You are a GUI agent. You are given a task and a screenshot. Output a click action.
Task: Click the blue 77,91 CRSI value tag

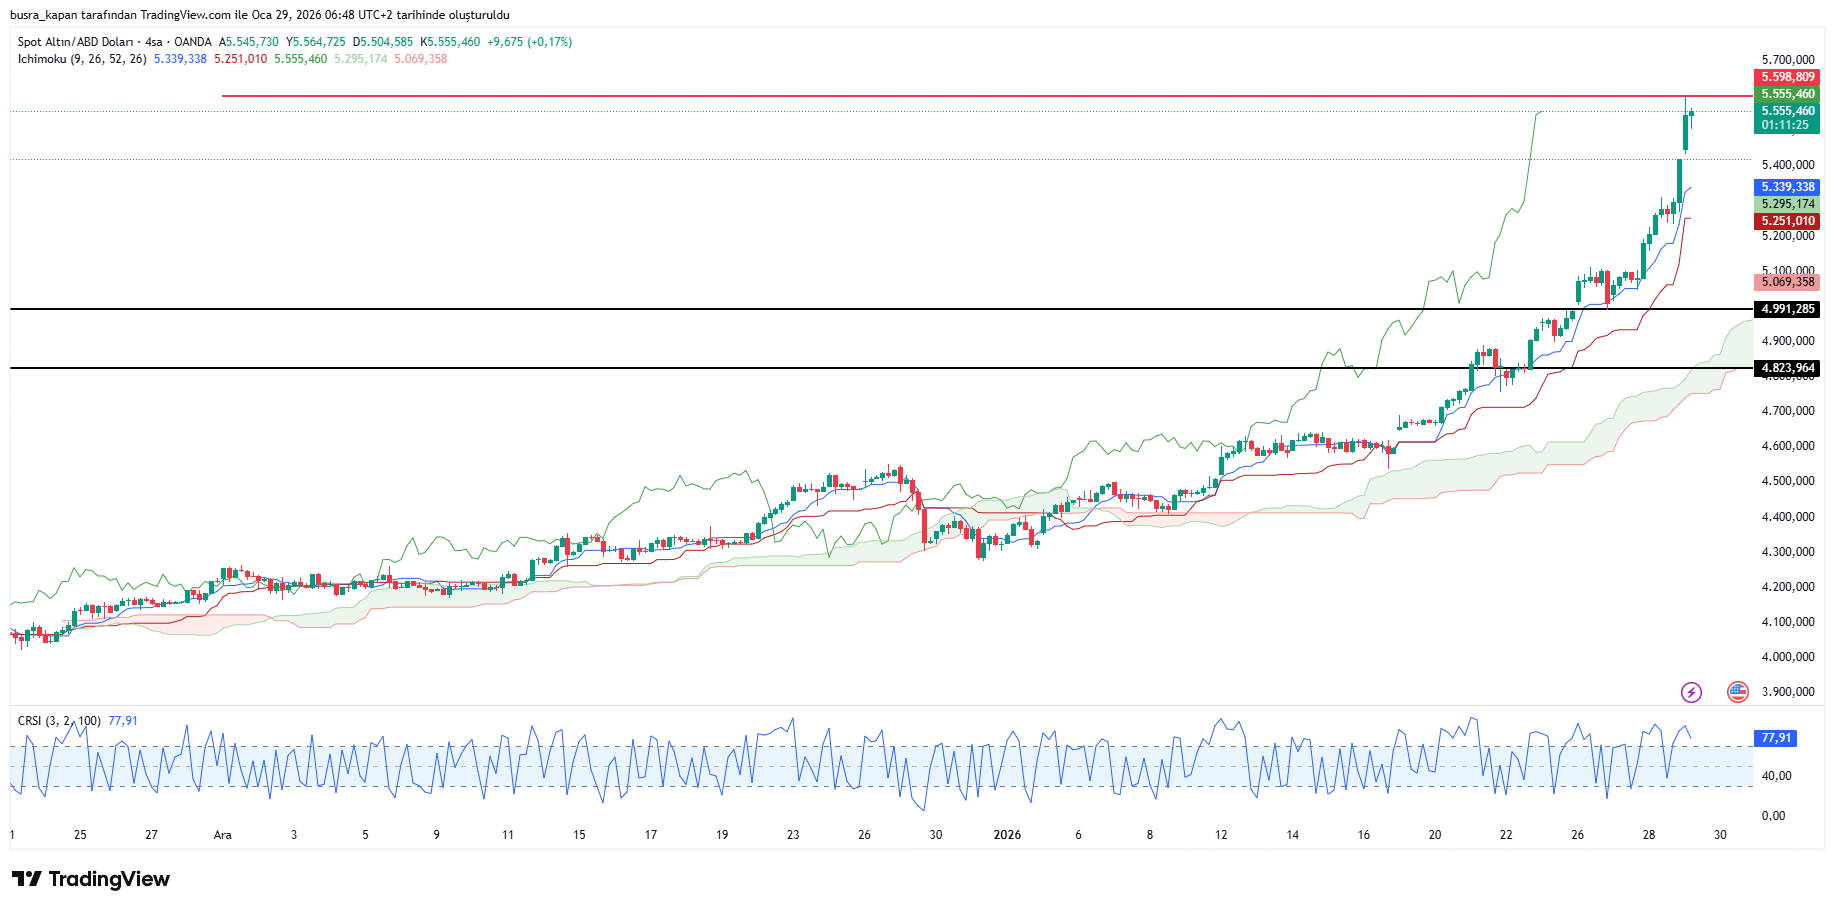point(1775,738)
